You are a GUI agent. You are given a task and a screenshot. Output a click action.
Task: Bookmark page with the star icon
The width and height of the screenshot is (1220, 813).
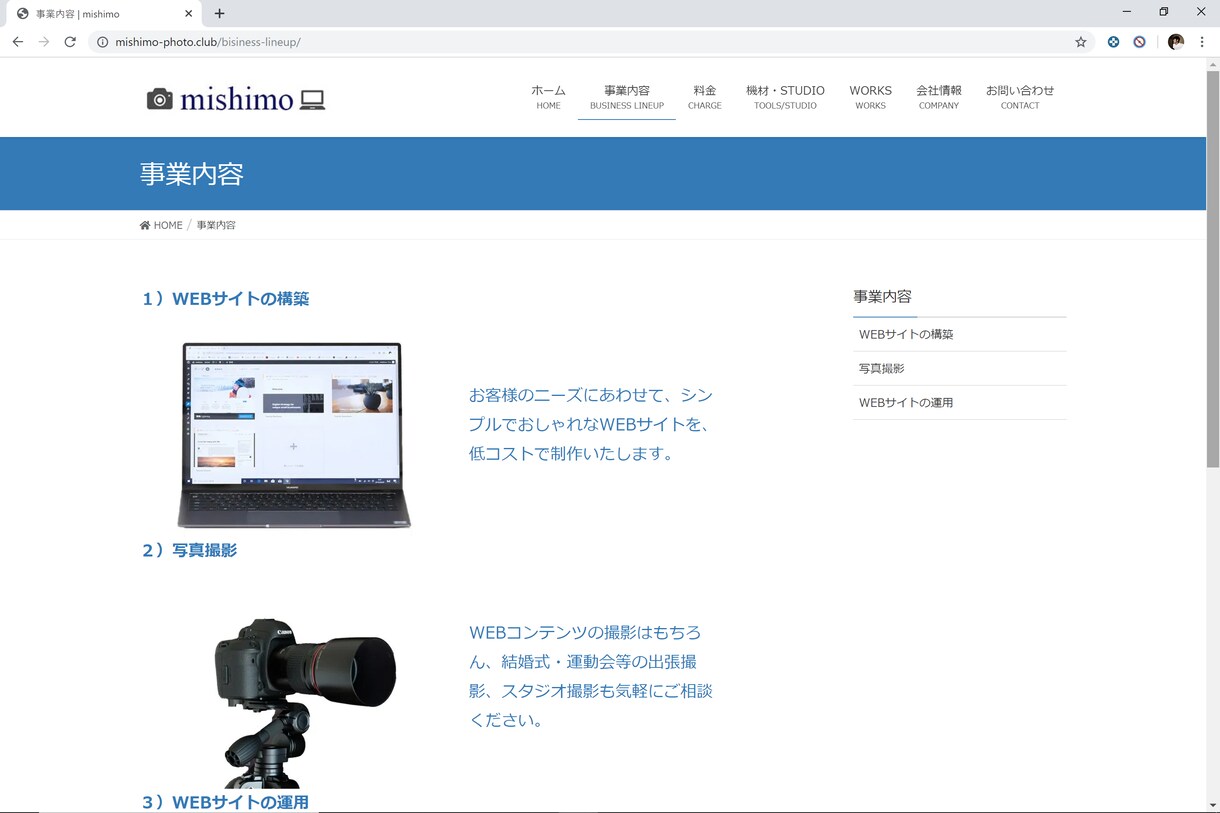(x=1081, y=42)
